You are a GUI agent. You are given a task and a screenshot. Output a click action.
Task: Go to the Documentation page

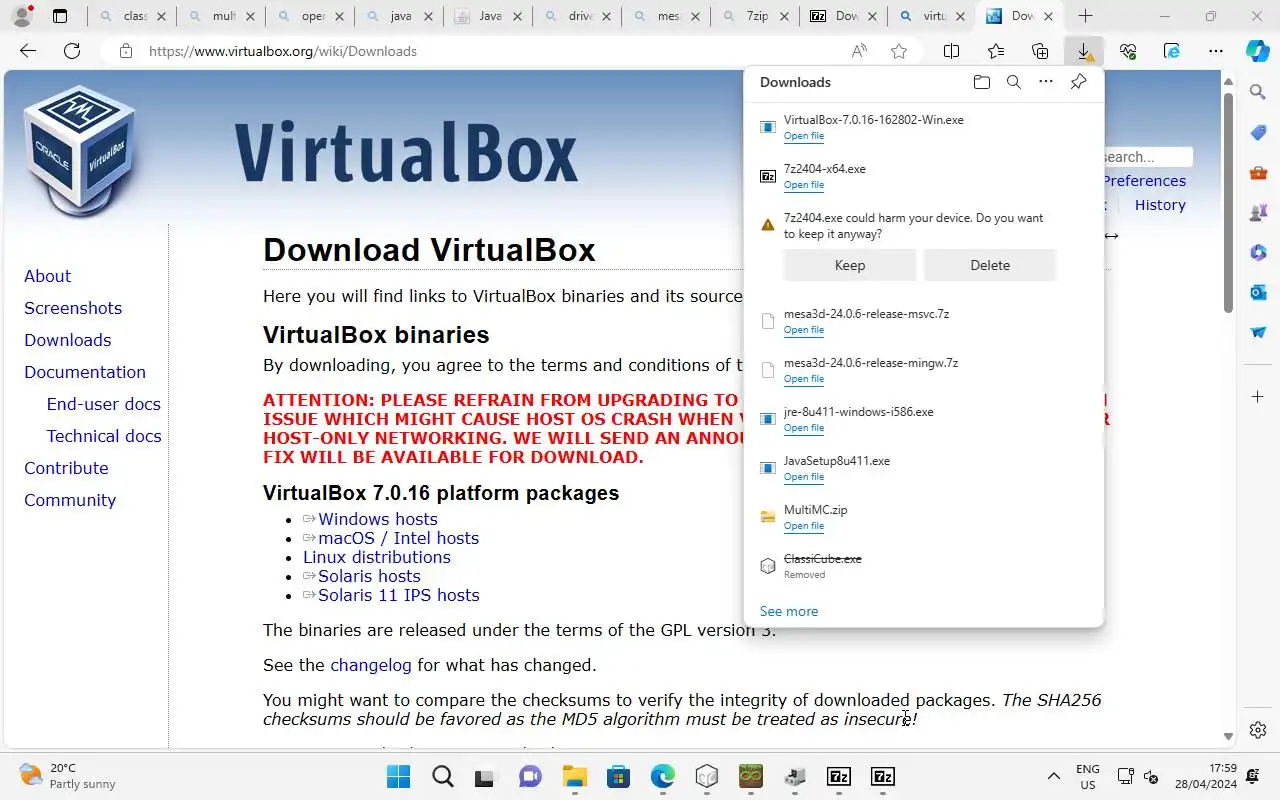(85, 372)
